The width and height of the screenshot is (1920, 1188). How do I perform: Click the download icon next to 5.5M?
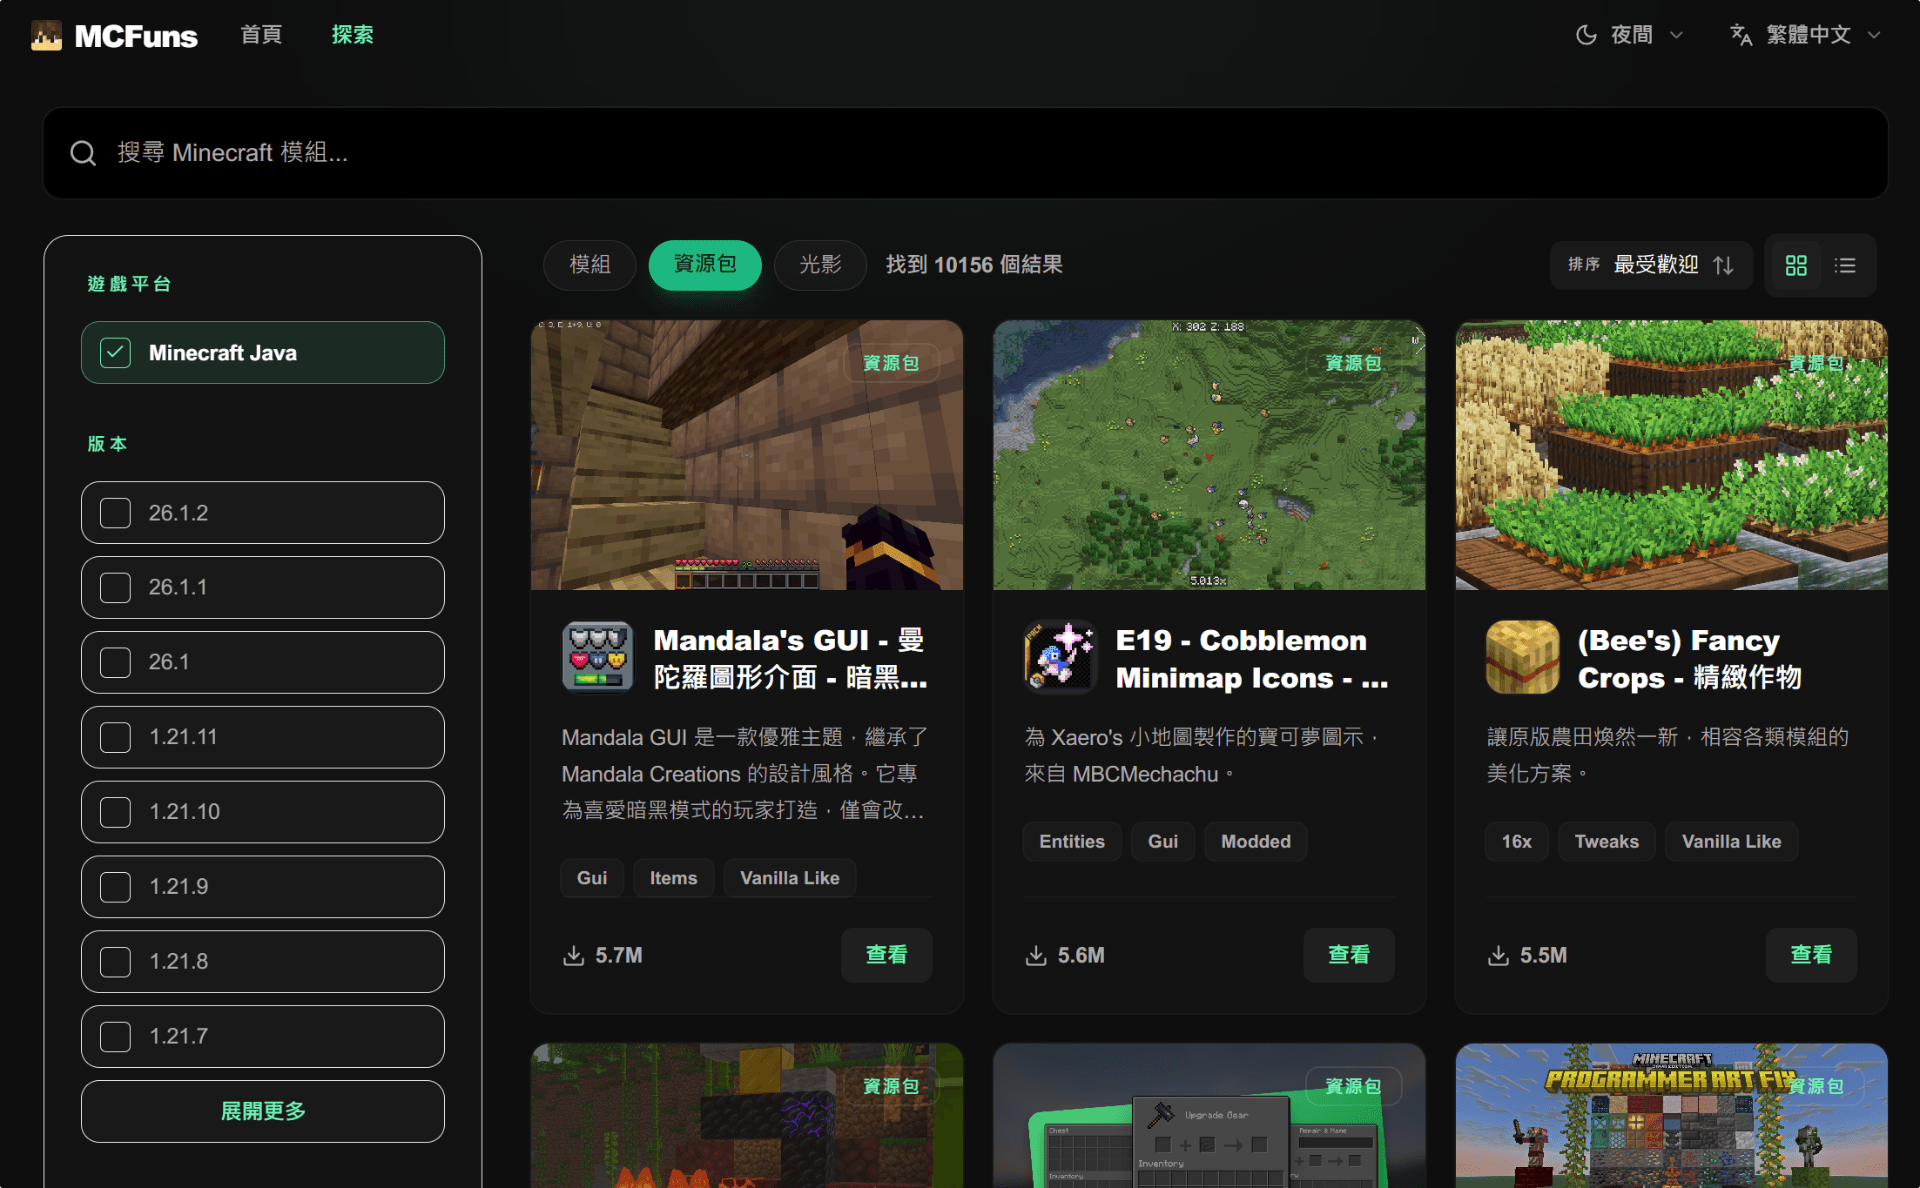click(1498, 956)
